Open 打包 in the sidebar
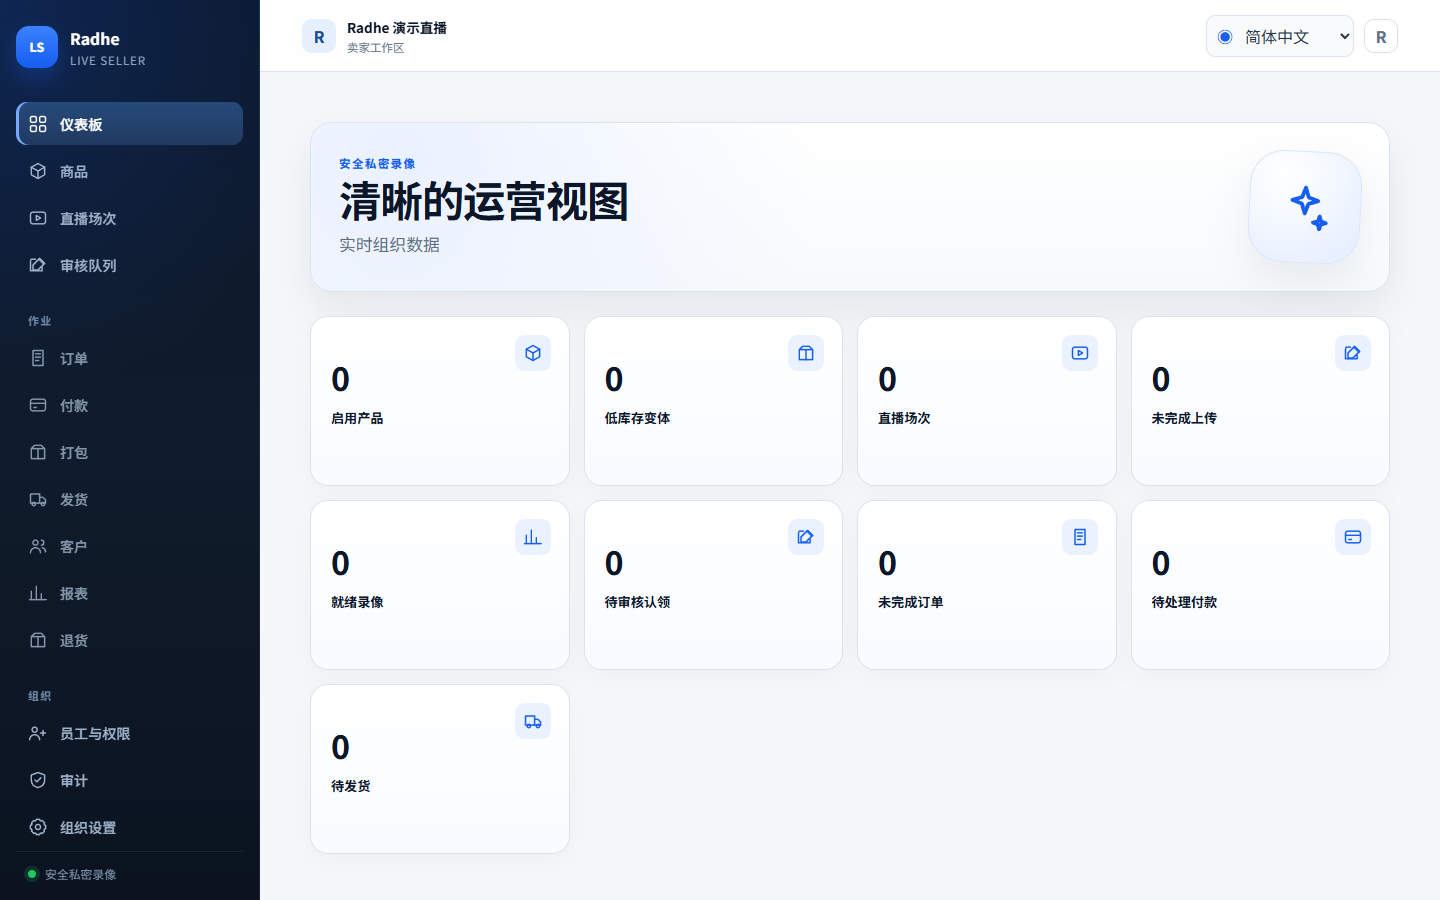This screenshot has height=900, width=1440. click(x=130, y=452)
